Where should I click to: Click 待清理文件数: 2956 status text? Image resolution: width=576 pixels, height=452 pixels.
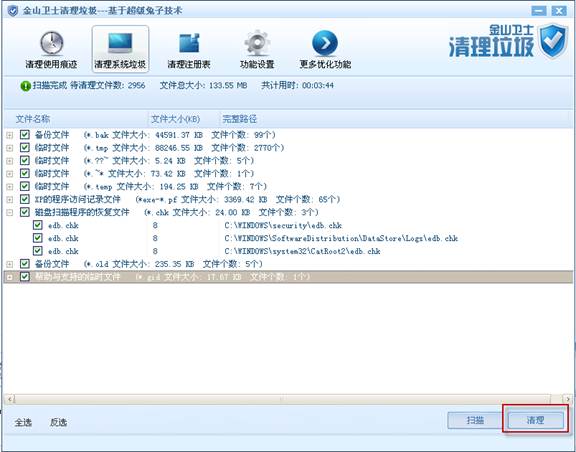[x=108, y=86]
